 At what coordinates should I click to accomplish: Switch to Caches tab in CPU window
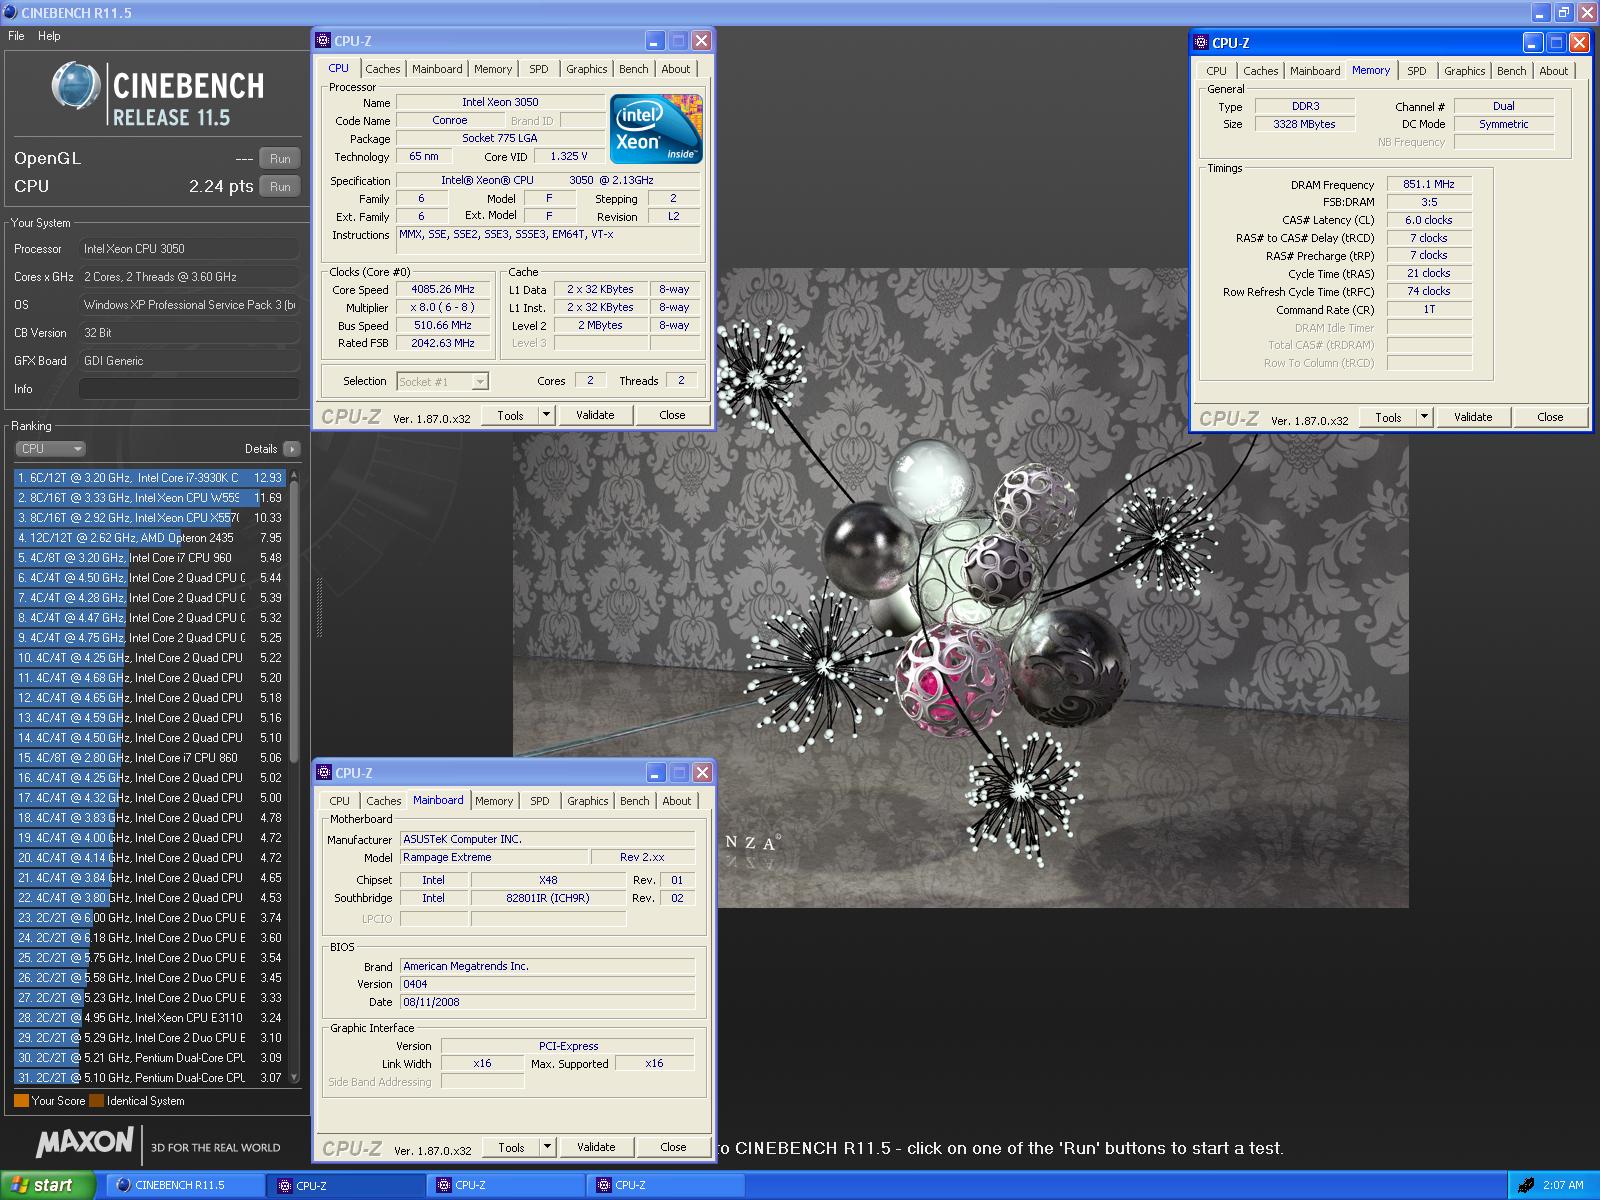(382, 69)
